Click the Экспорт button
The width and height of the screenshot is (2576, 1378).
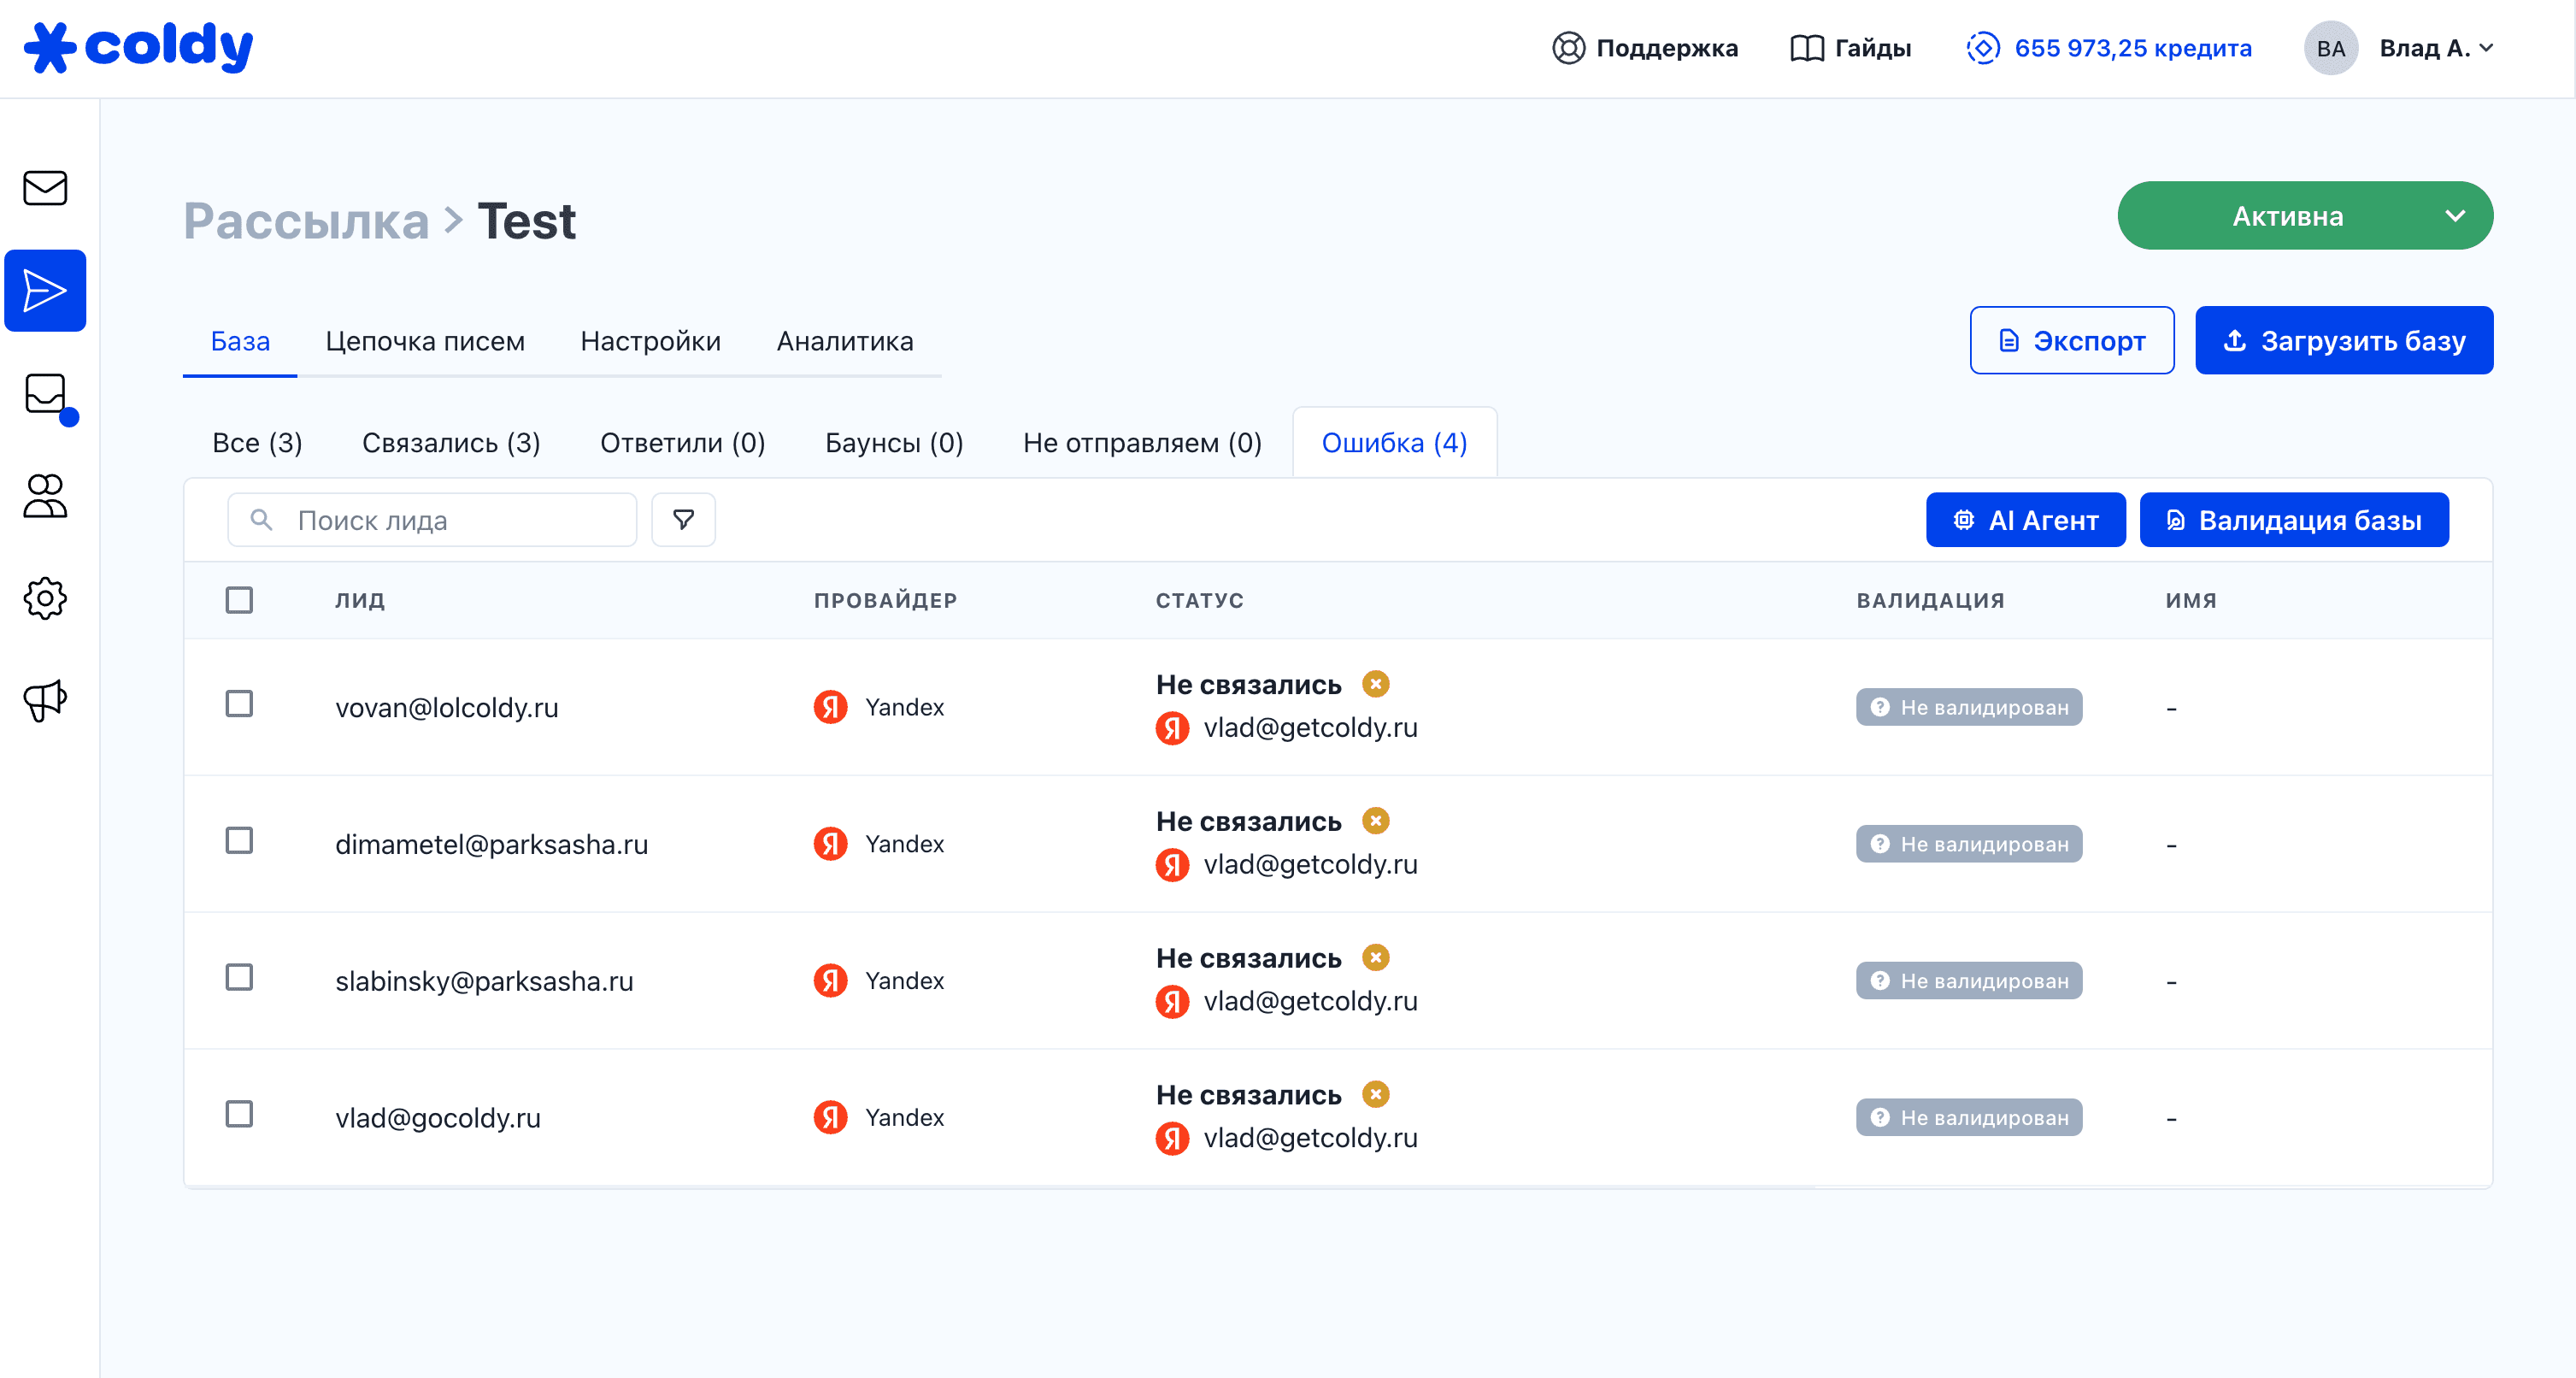click(2072, 341)
